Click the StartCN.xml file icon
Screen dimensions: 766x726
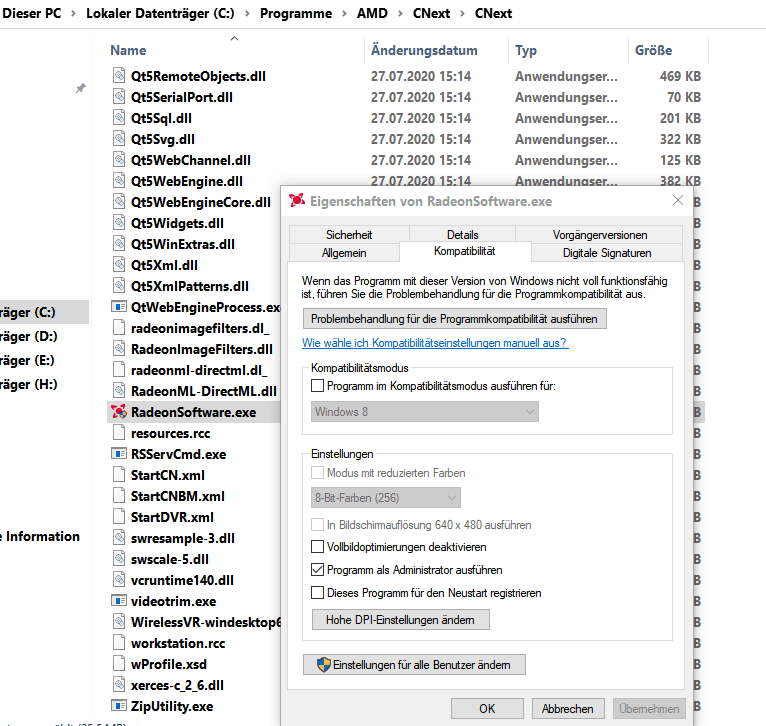coord(119,475)
